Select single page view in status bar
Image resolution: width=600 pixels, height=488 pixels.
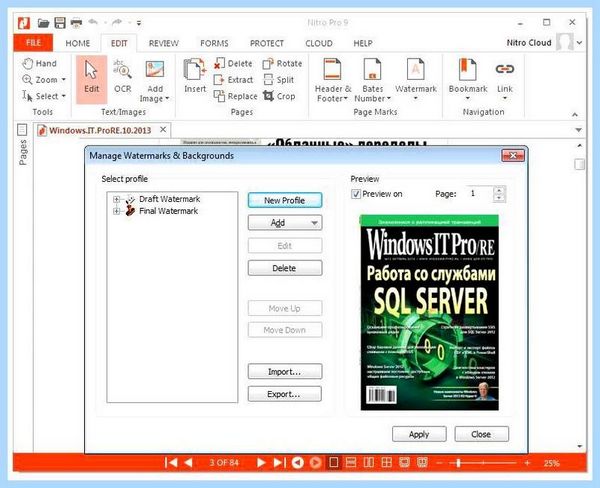click(x=333, y=463)
